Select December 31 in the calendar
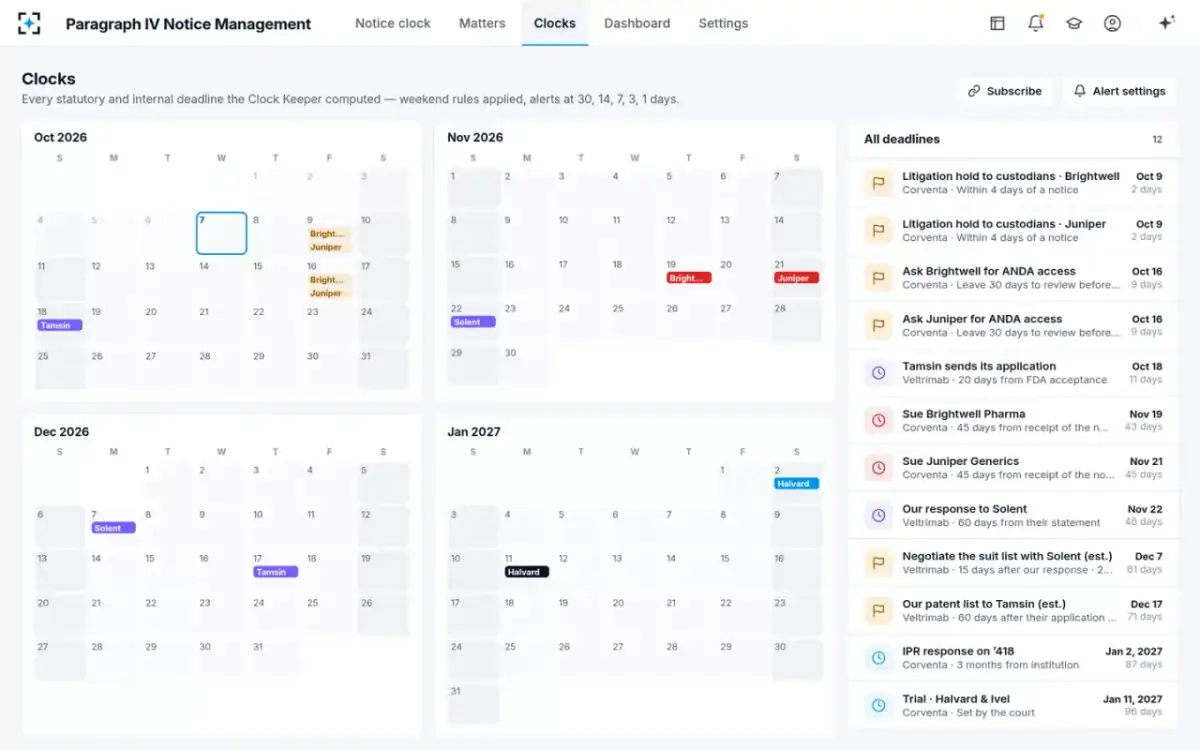 275,660
